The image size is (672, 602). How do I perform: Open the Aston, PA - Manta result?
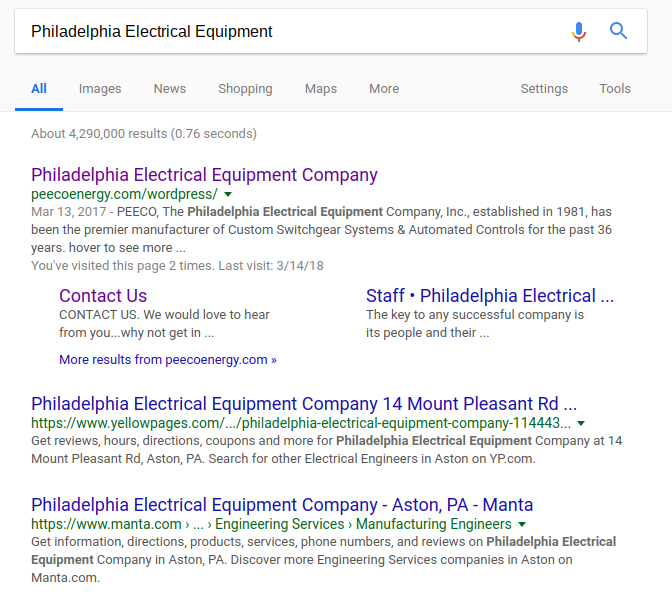[282, 505]
